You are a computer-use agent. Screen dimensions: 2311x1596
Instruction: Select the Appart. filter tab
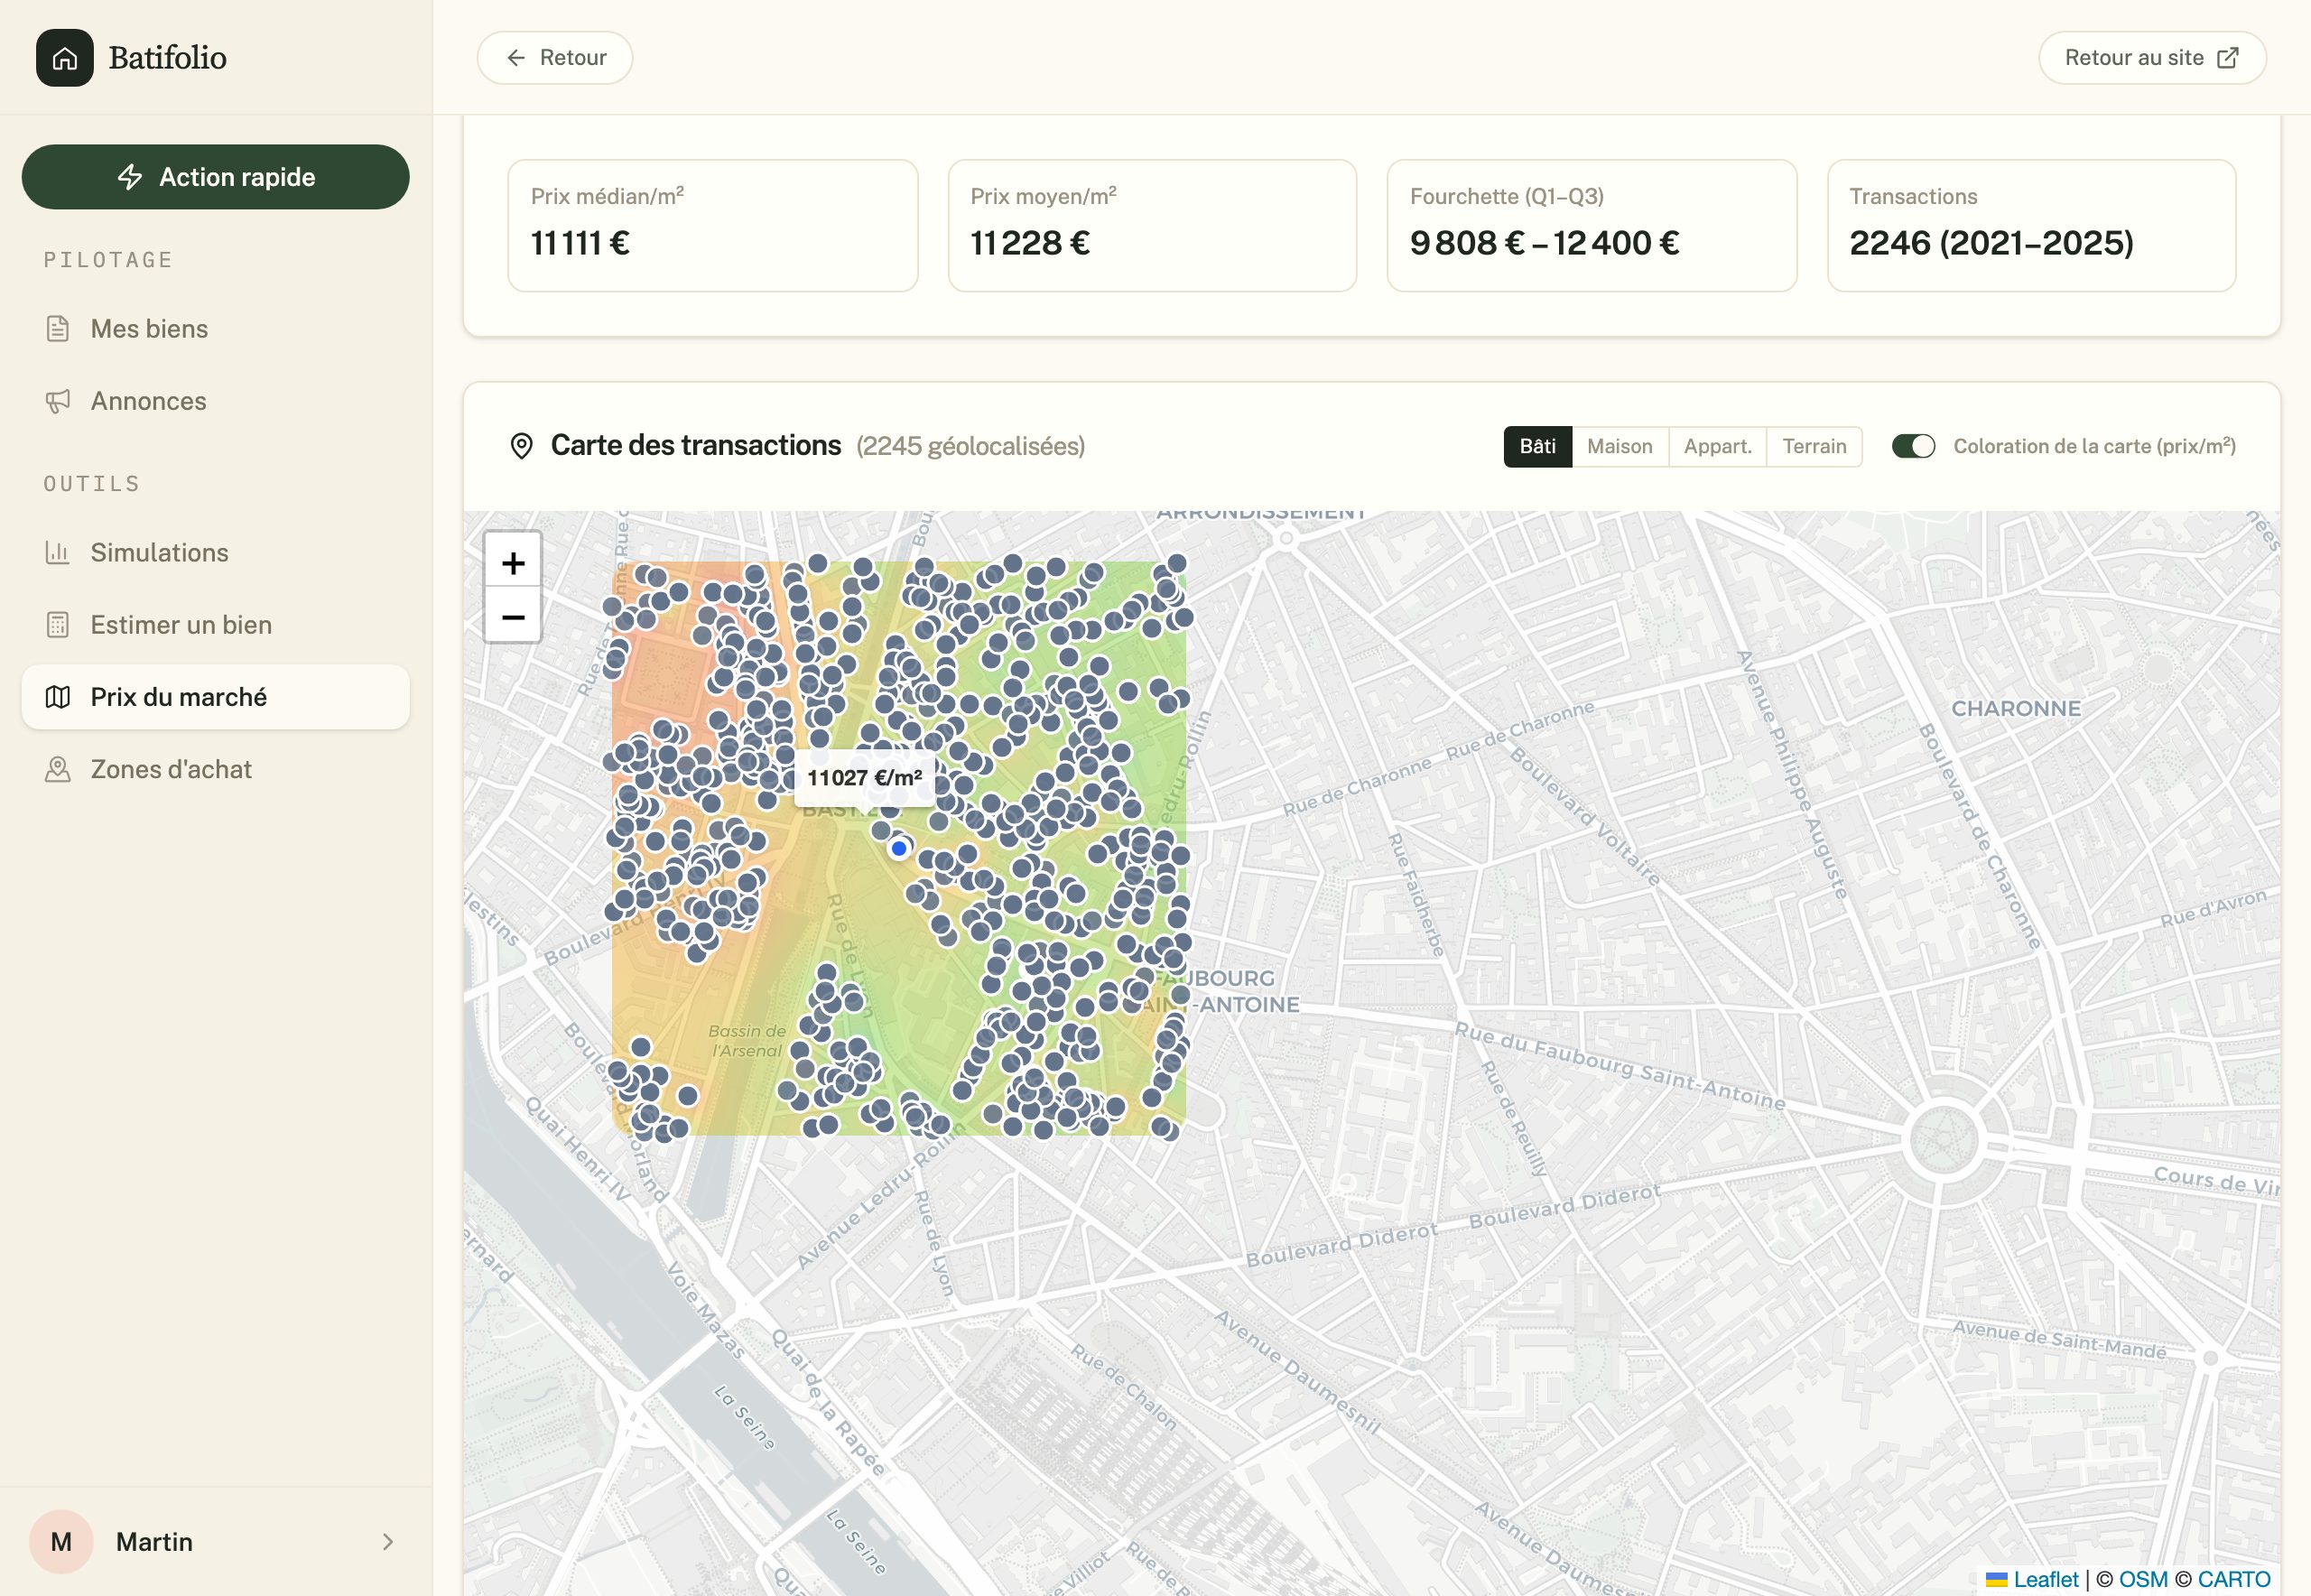1718,446
